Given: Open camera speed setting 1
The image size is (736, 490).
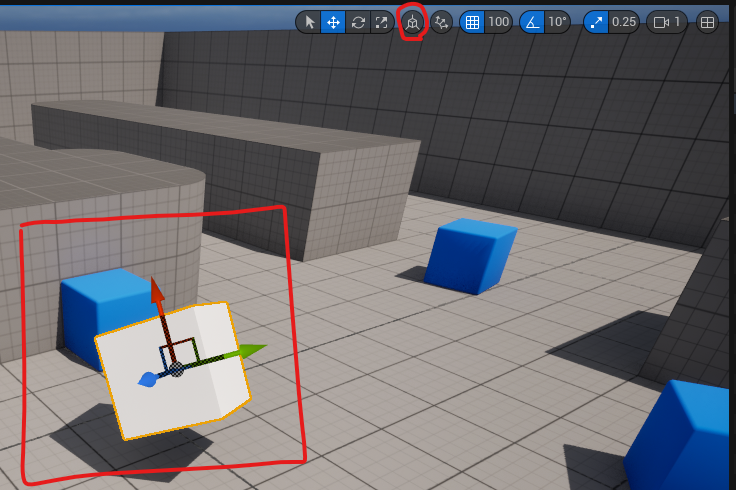Looking at the screenshot, I should pos(667,22).
